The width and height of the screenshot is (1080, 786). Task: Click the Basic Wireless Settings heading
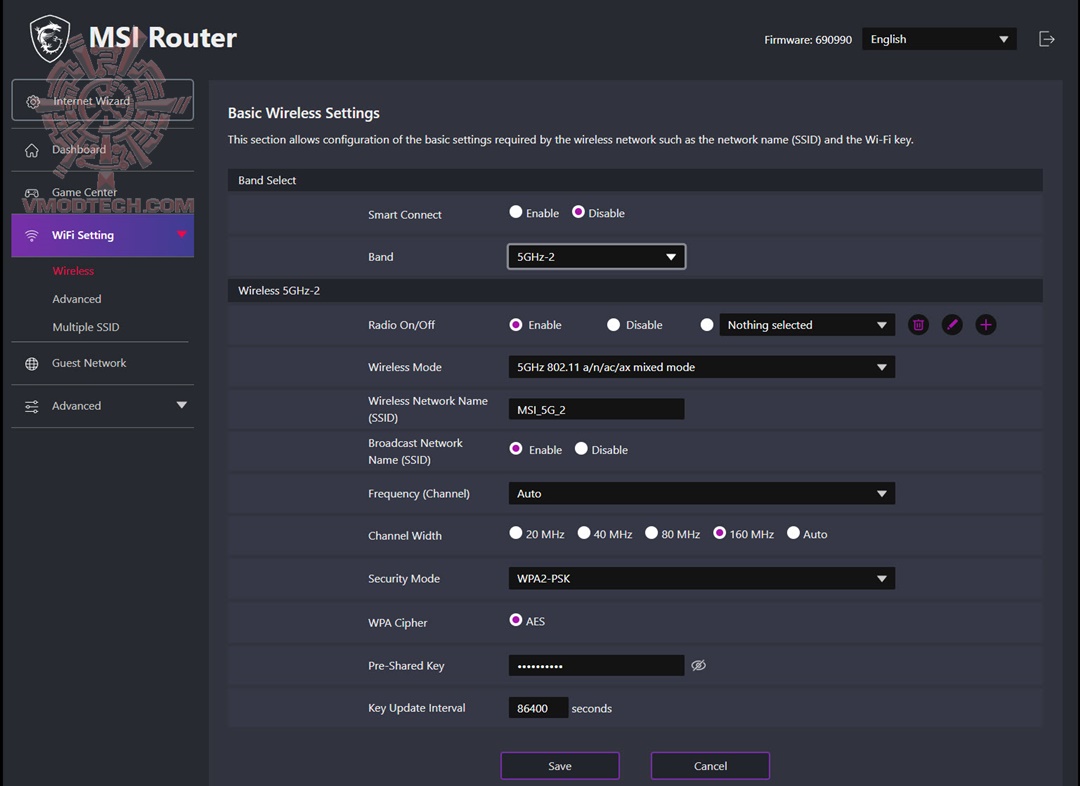[304, 113]
